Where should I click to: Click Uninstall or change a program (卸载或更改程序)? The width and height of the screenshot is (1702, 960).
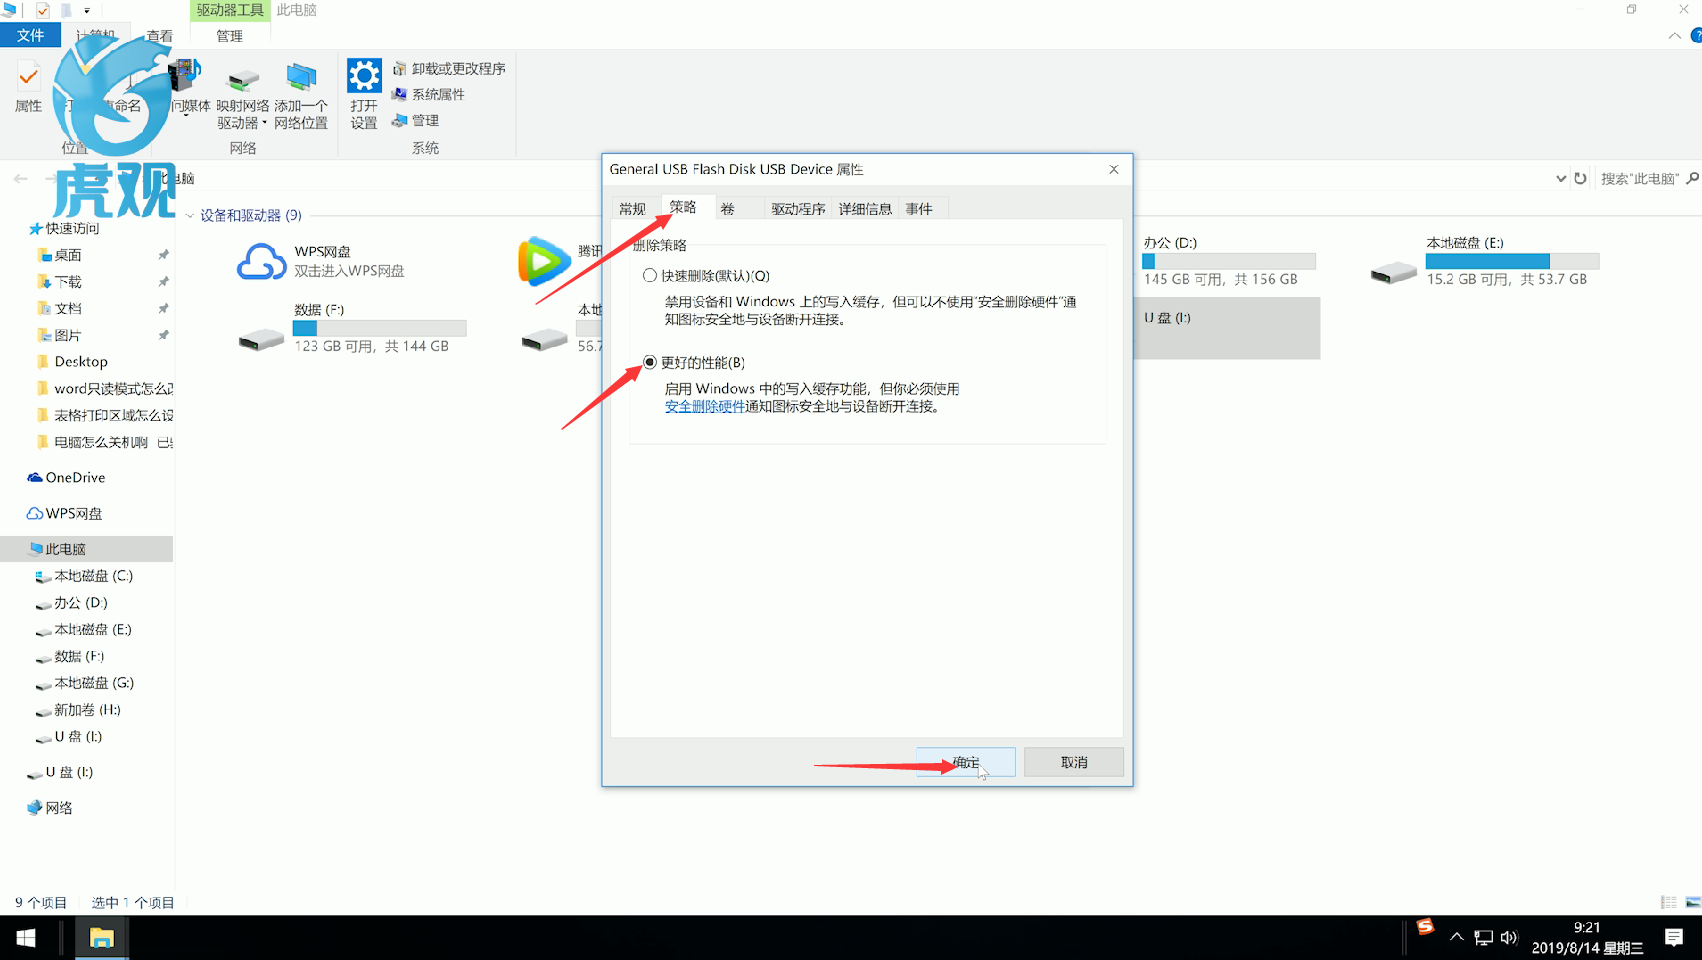(x=449, y=68)
